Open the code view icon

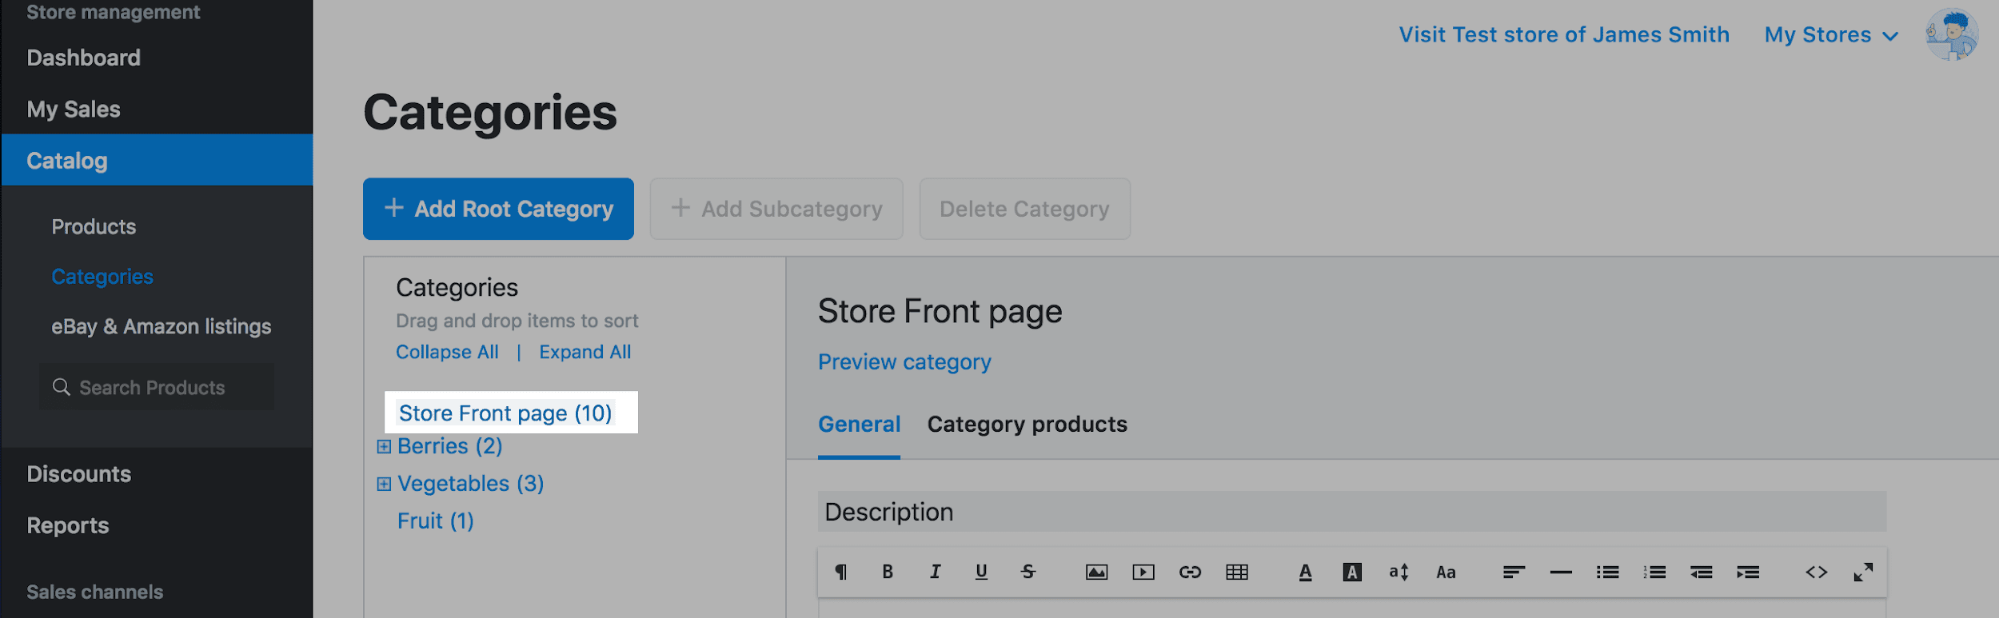coord(1816,572)
